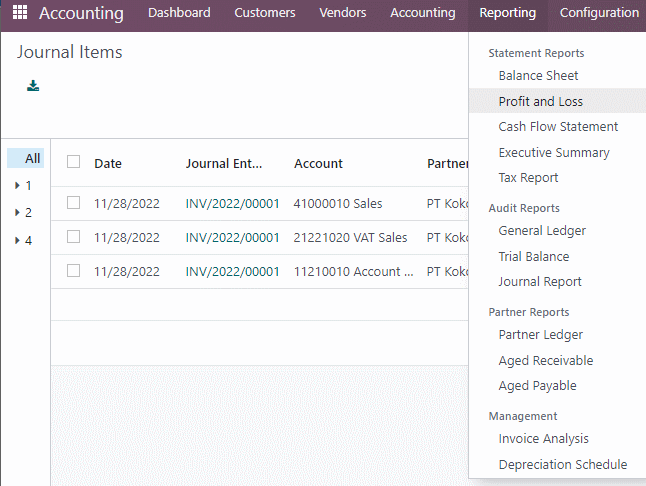646x486 pixels.
Task: Toggle the select-all checkbox in header
Action: (x=73, y=161)
